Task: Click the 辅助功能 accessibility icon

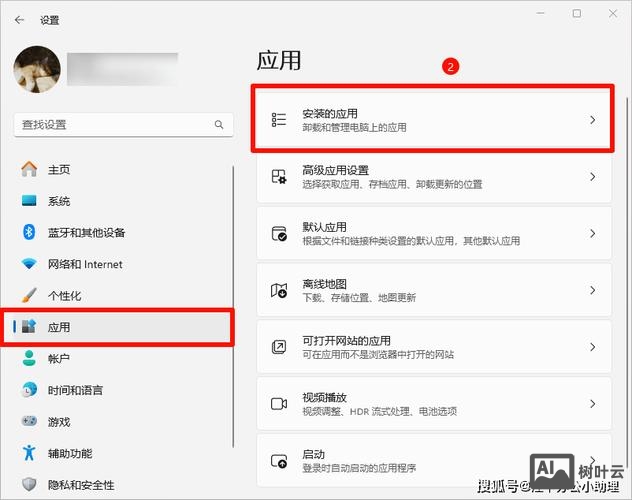Action: [29, 453]
